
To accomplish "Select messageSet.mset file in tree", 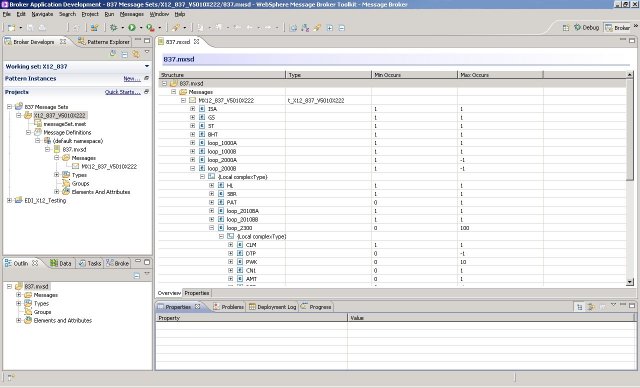I will [64, 124].
